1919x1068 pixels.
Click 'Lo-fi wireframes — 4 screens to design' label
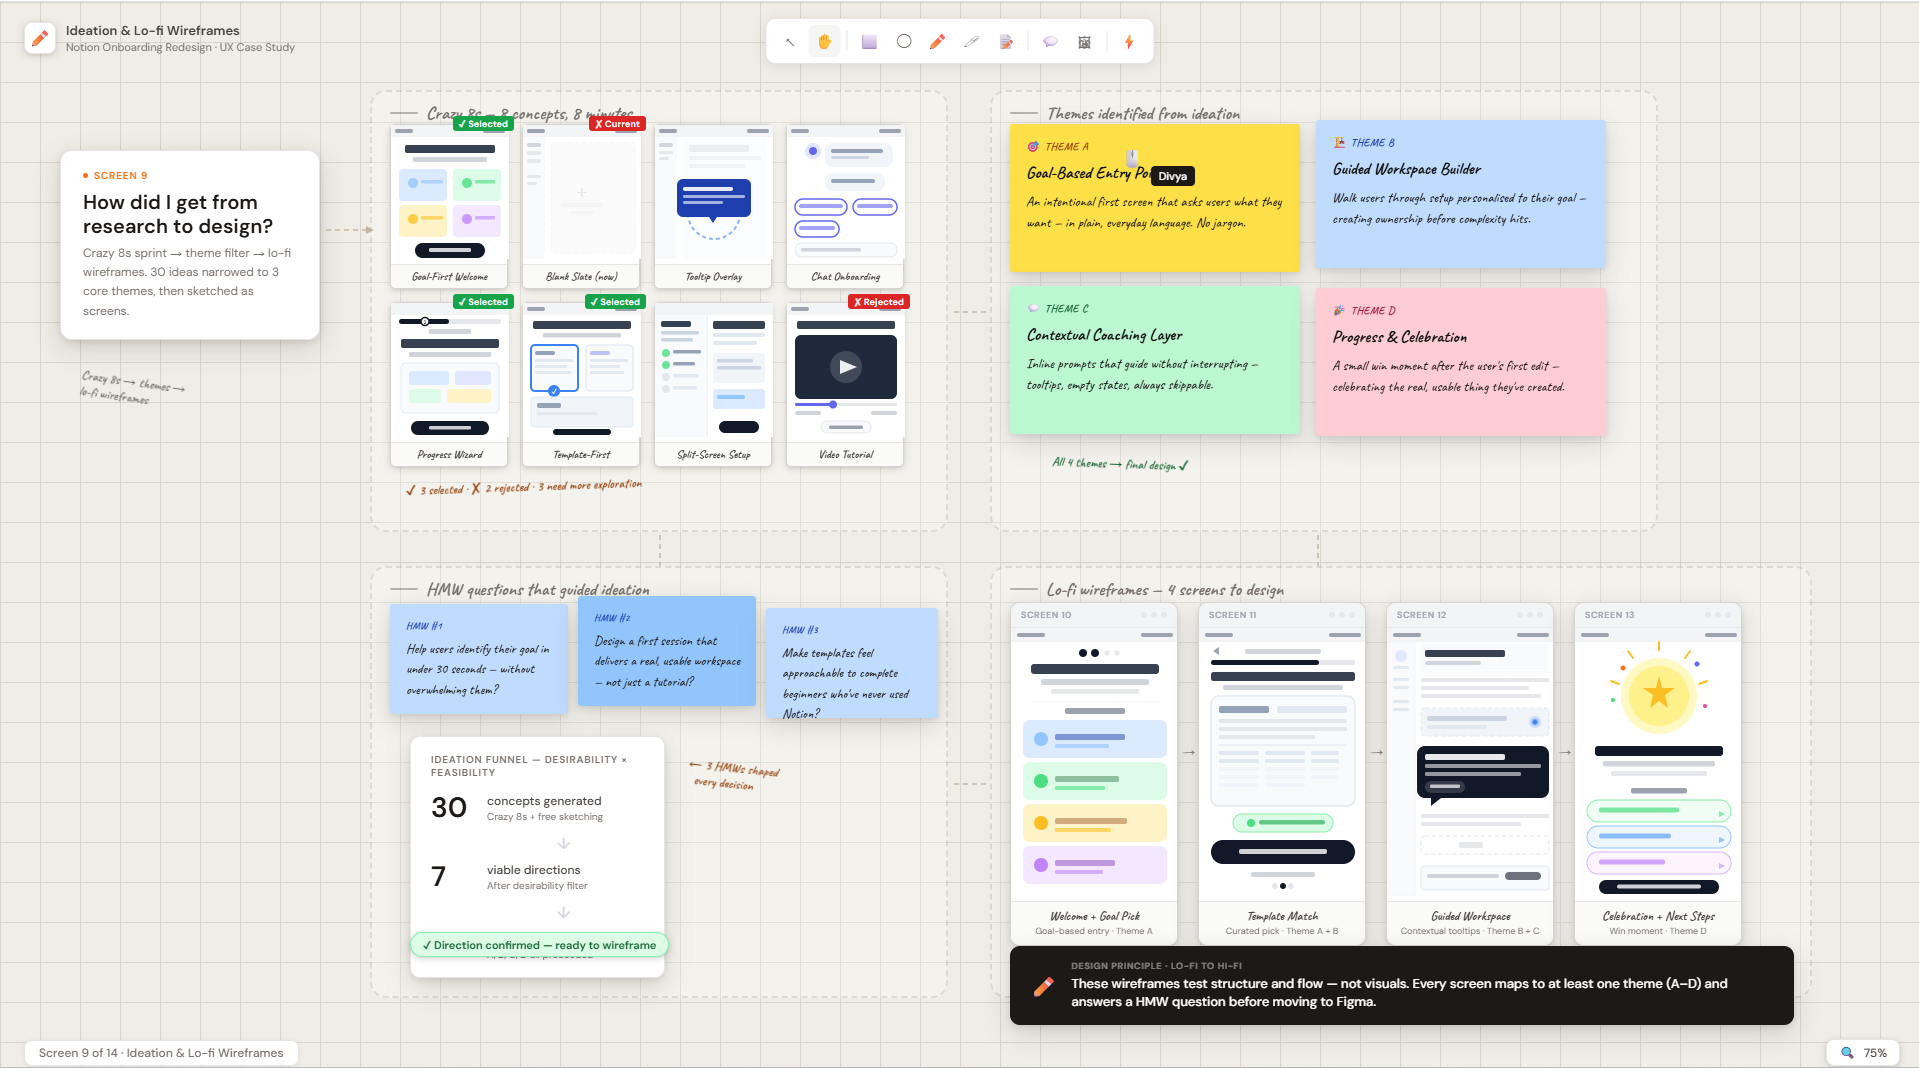click(x=1165, y=590)
